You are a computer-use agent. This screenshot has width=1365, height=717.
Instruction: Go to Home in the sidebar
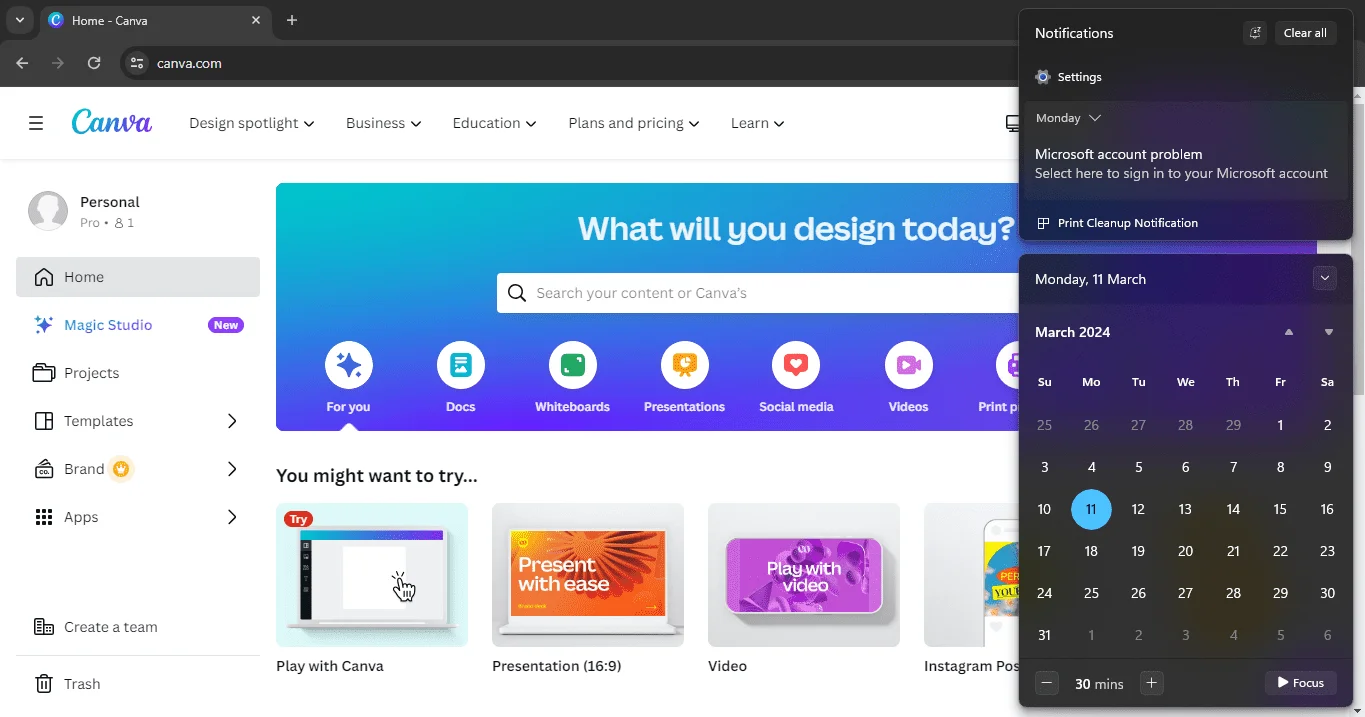[138, 277]
